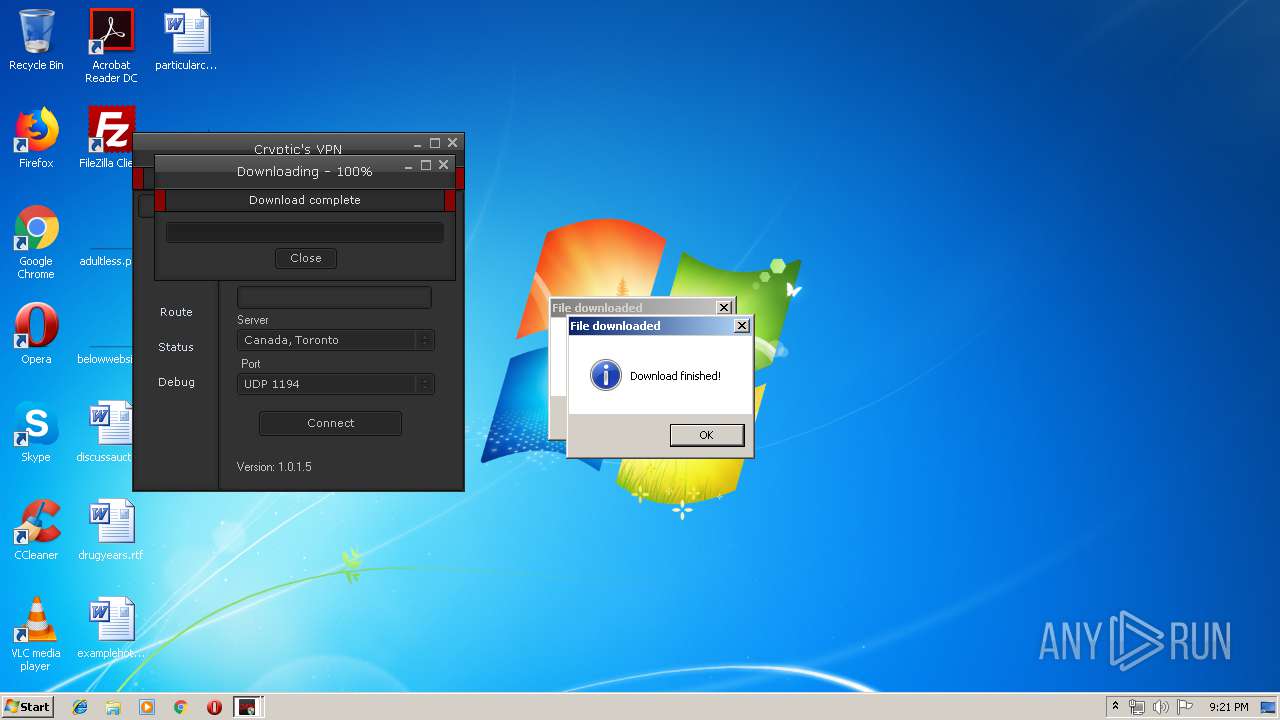This screenshot has width=1280, height=720.
Task: Maximize the Cryptic's VPN window
Action: tap(435, 143)
